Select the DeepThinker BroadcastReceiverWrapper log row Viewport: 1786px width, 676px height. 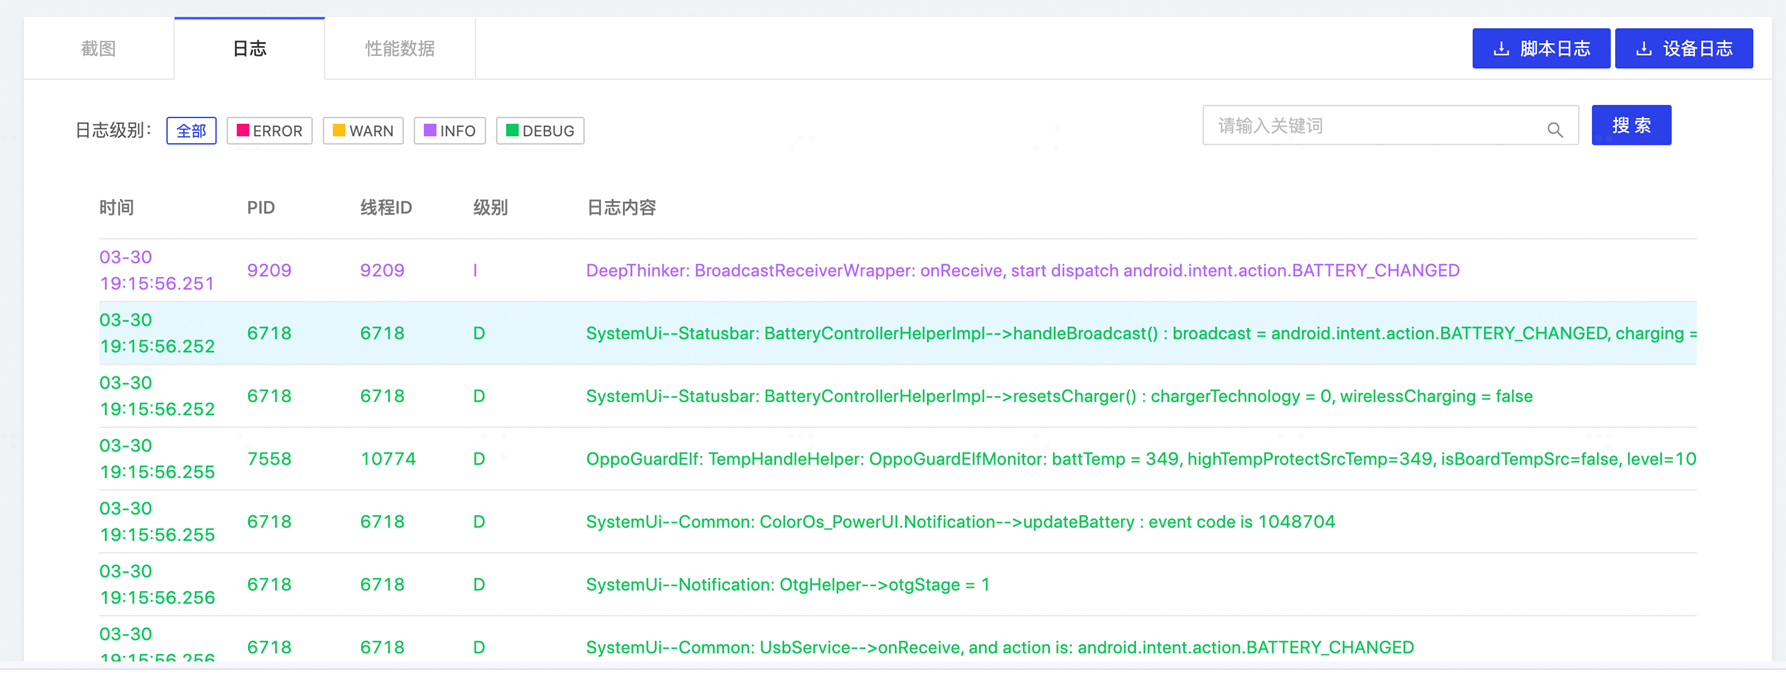point(1022,270)
